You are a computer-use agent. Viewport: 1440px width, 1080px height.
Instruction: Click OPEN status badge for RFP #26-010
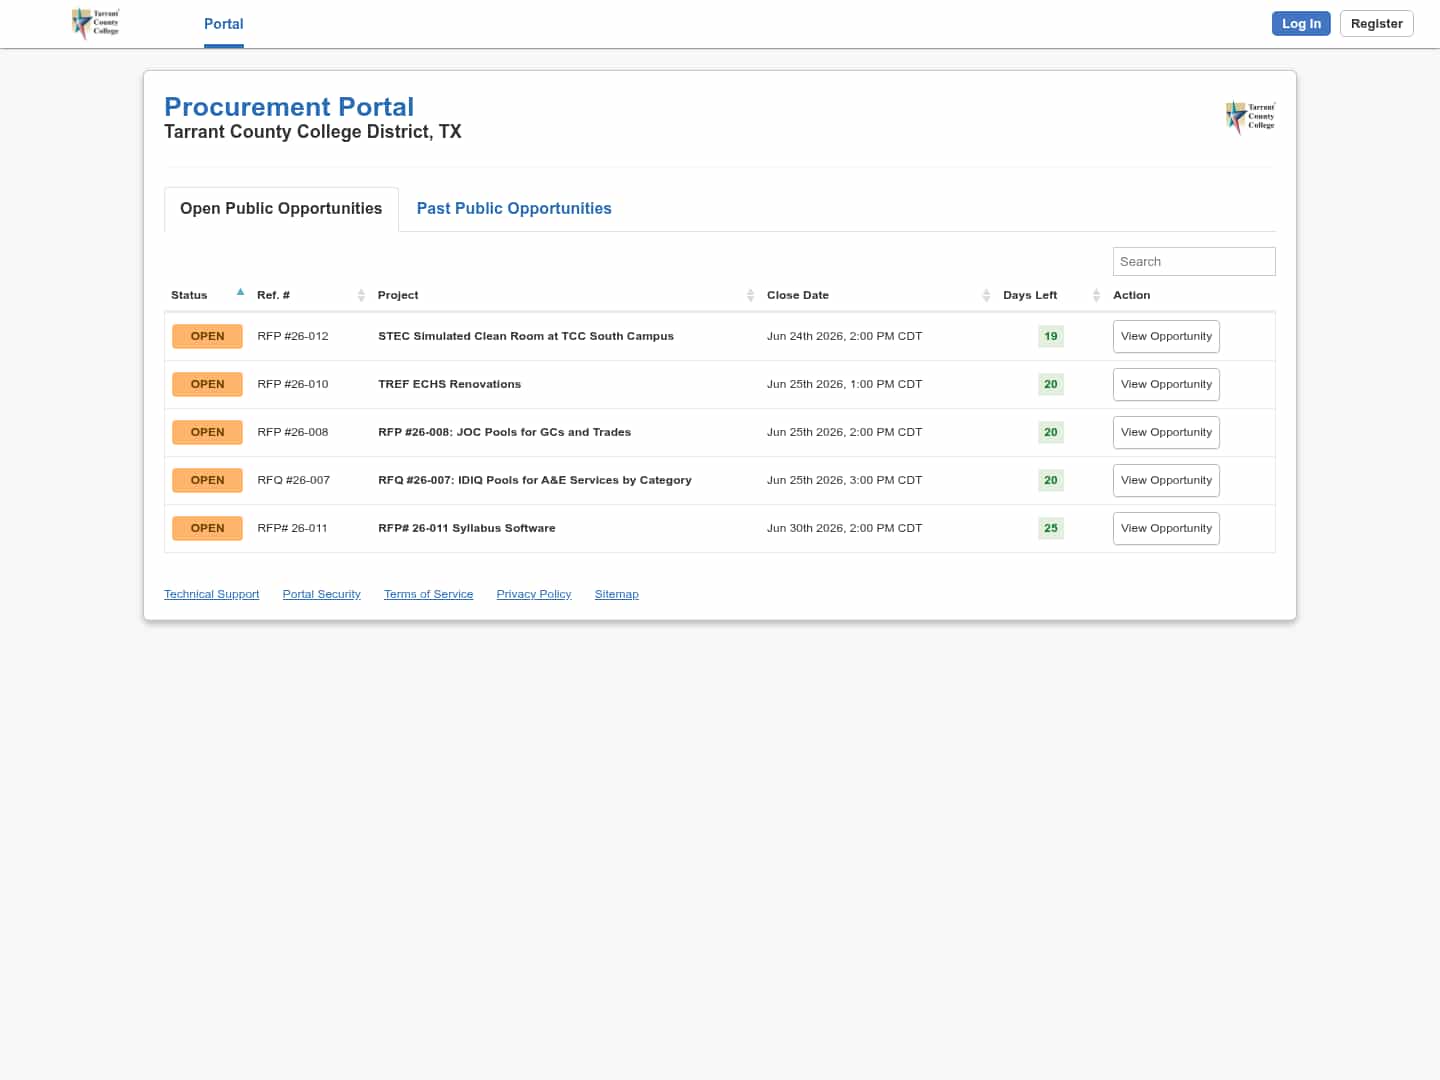[207, 384]
